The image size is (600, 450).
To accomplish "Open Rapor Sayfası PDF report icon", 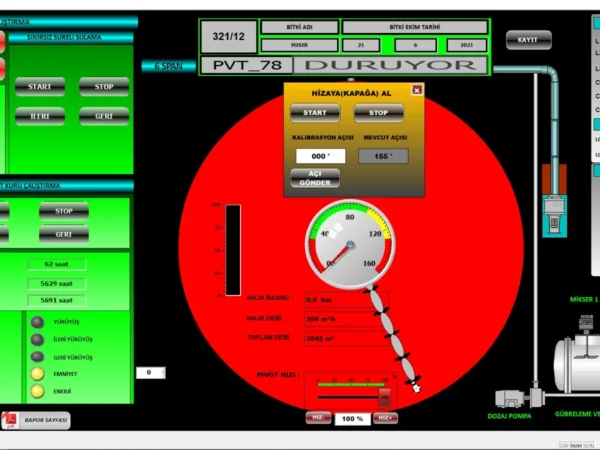I will coord(11,420).
